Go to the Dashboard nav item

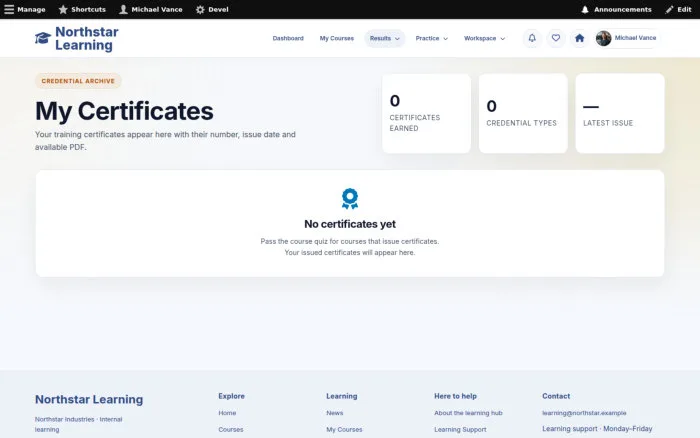tap(288, 38)
